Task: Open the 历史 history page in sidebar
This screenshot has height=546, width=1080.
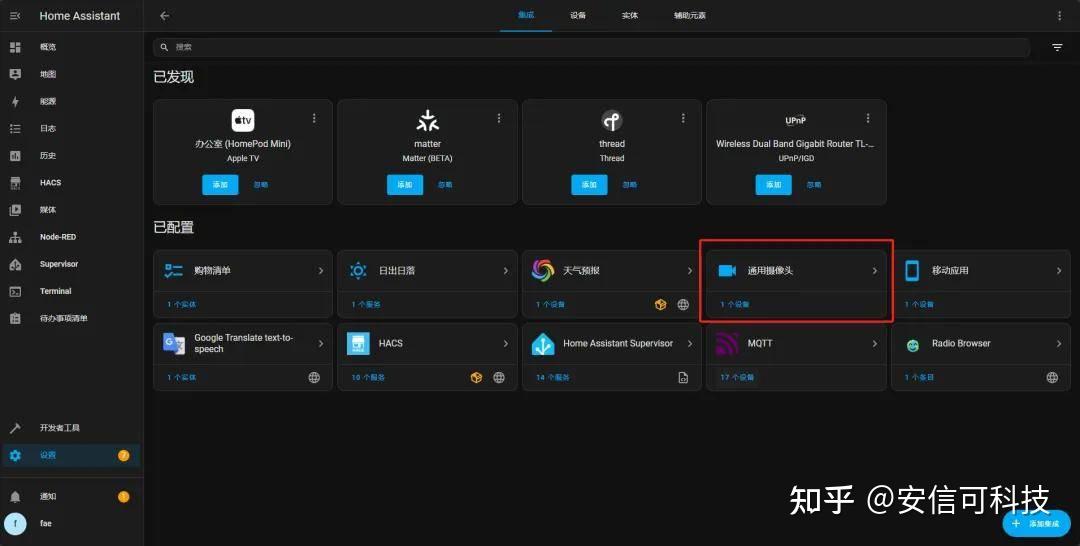Action: pyautogui.click(x=72, y=156)
